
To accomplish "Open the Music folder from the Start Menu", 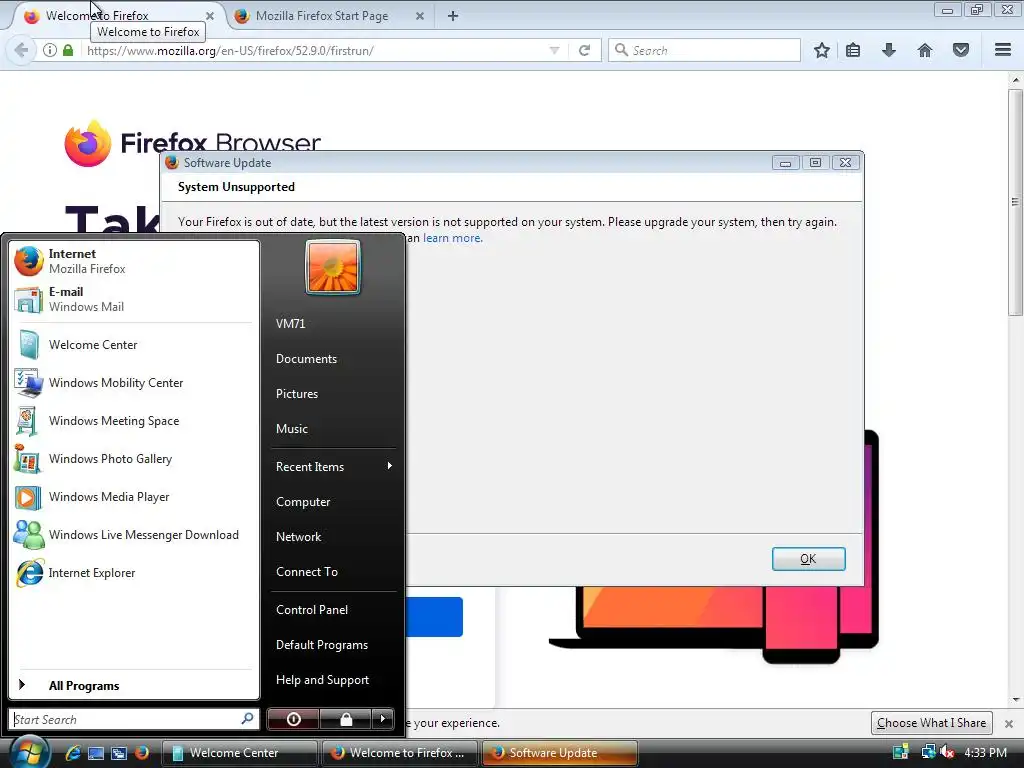I will point(333,428).
